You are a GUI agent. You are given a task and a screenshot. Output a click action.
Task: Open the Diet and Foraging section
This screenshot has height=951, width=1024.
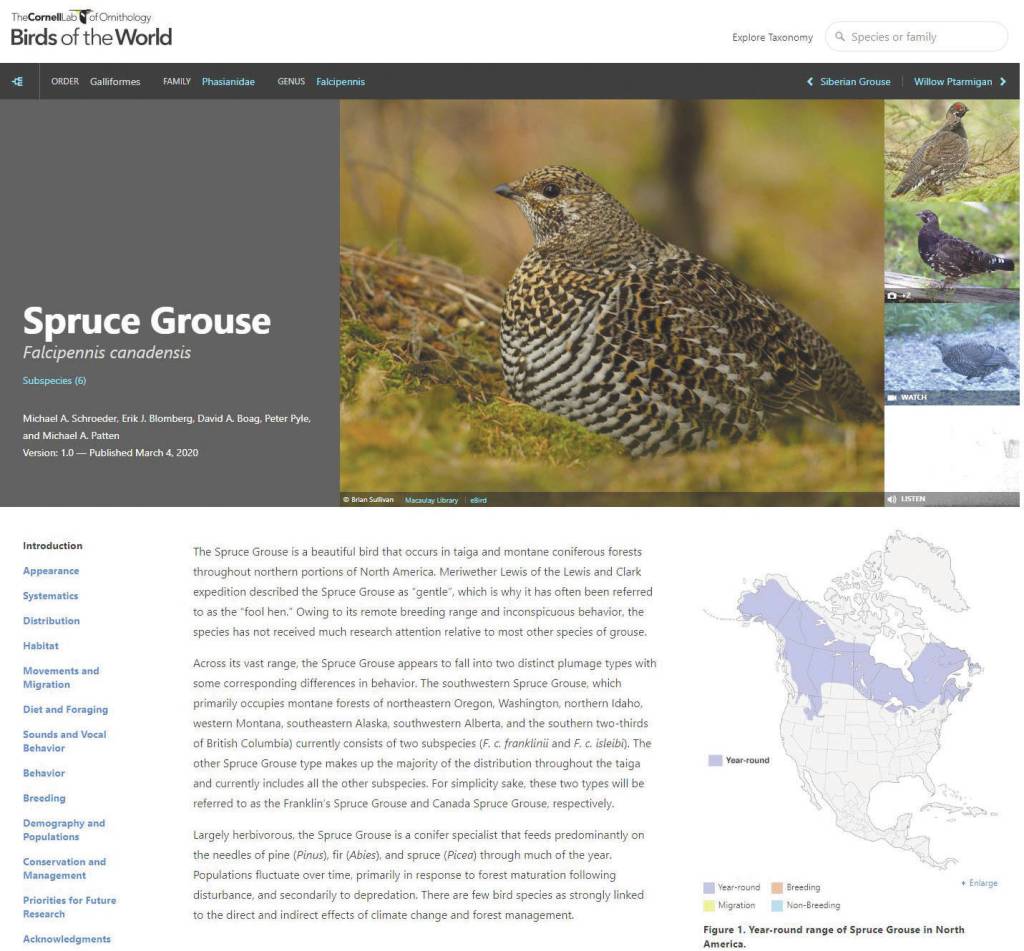(x=65, y=709)
